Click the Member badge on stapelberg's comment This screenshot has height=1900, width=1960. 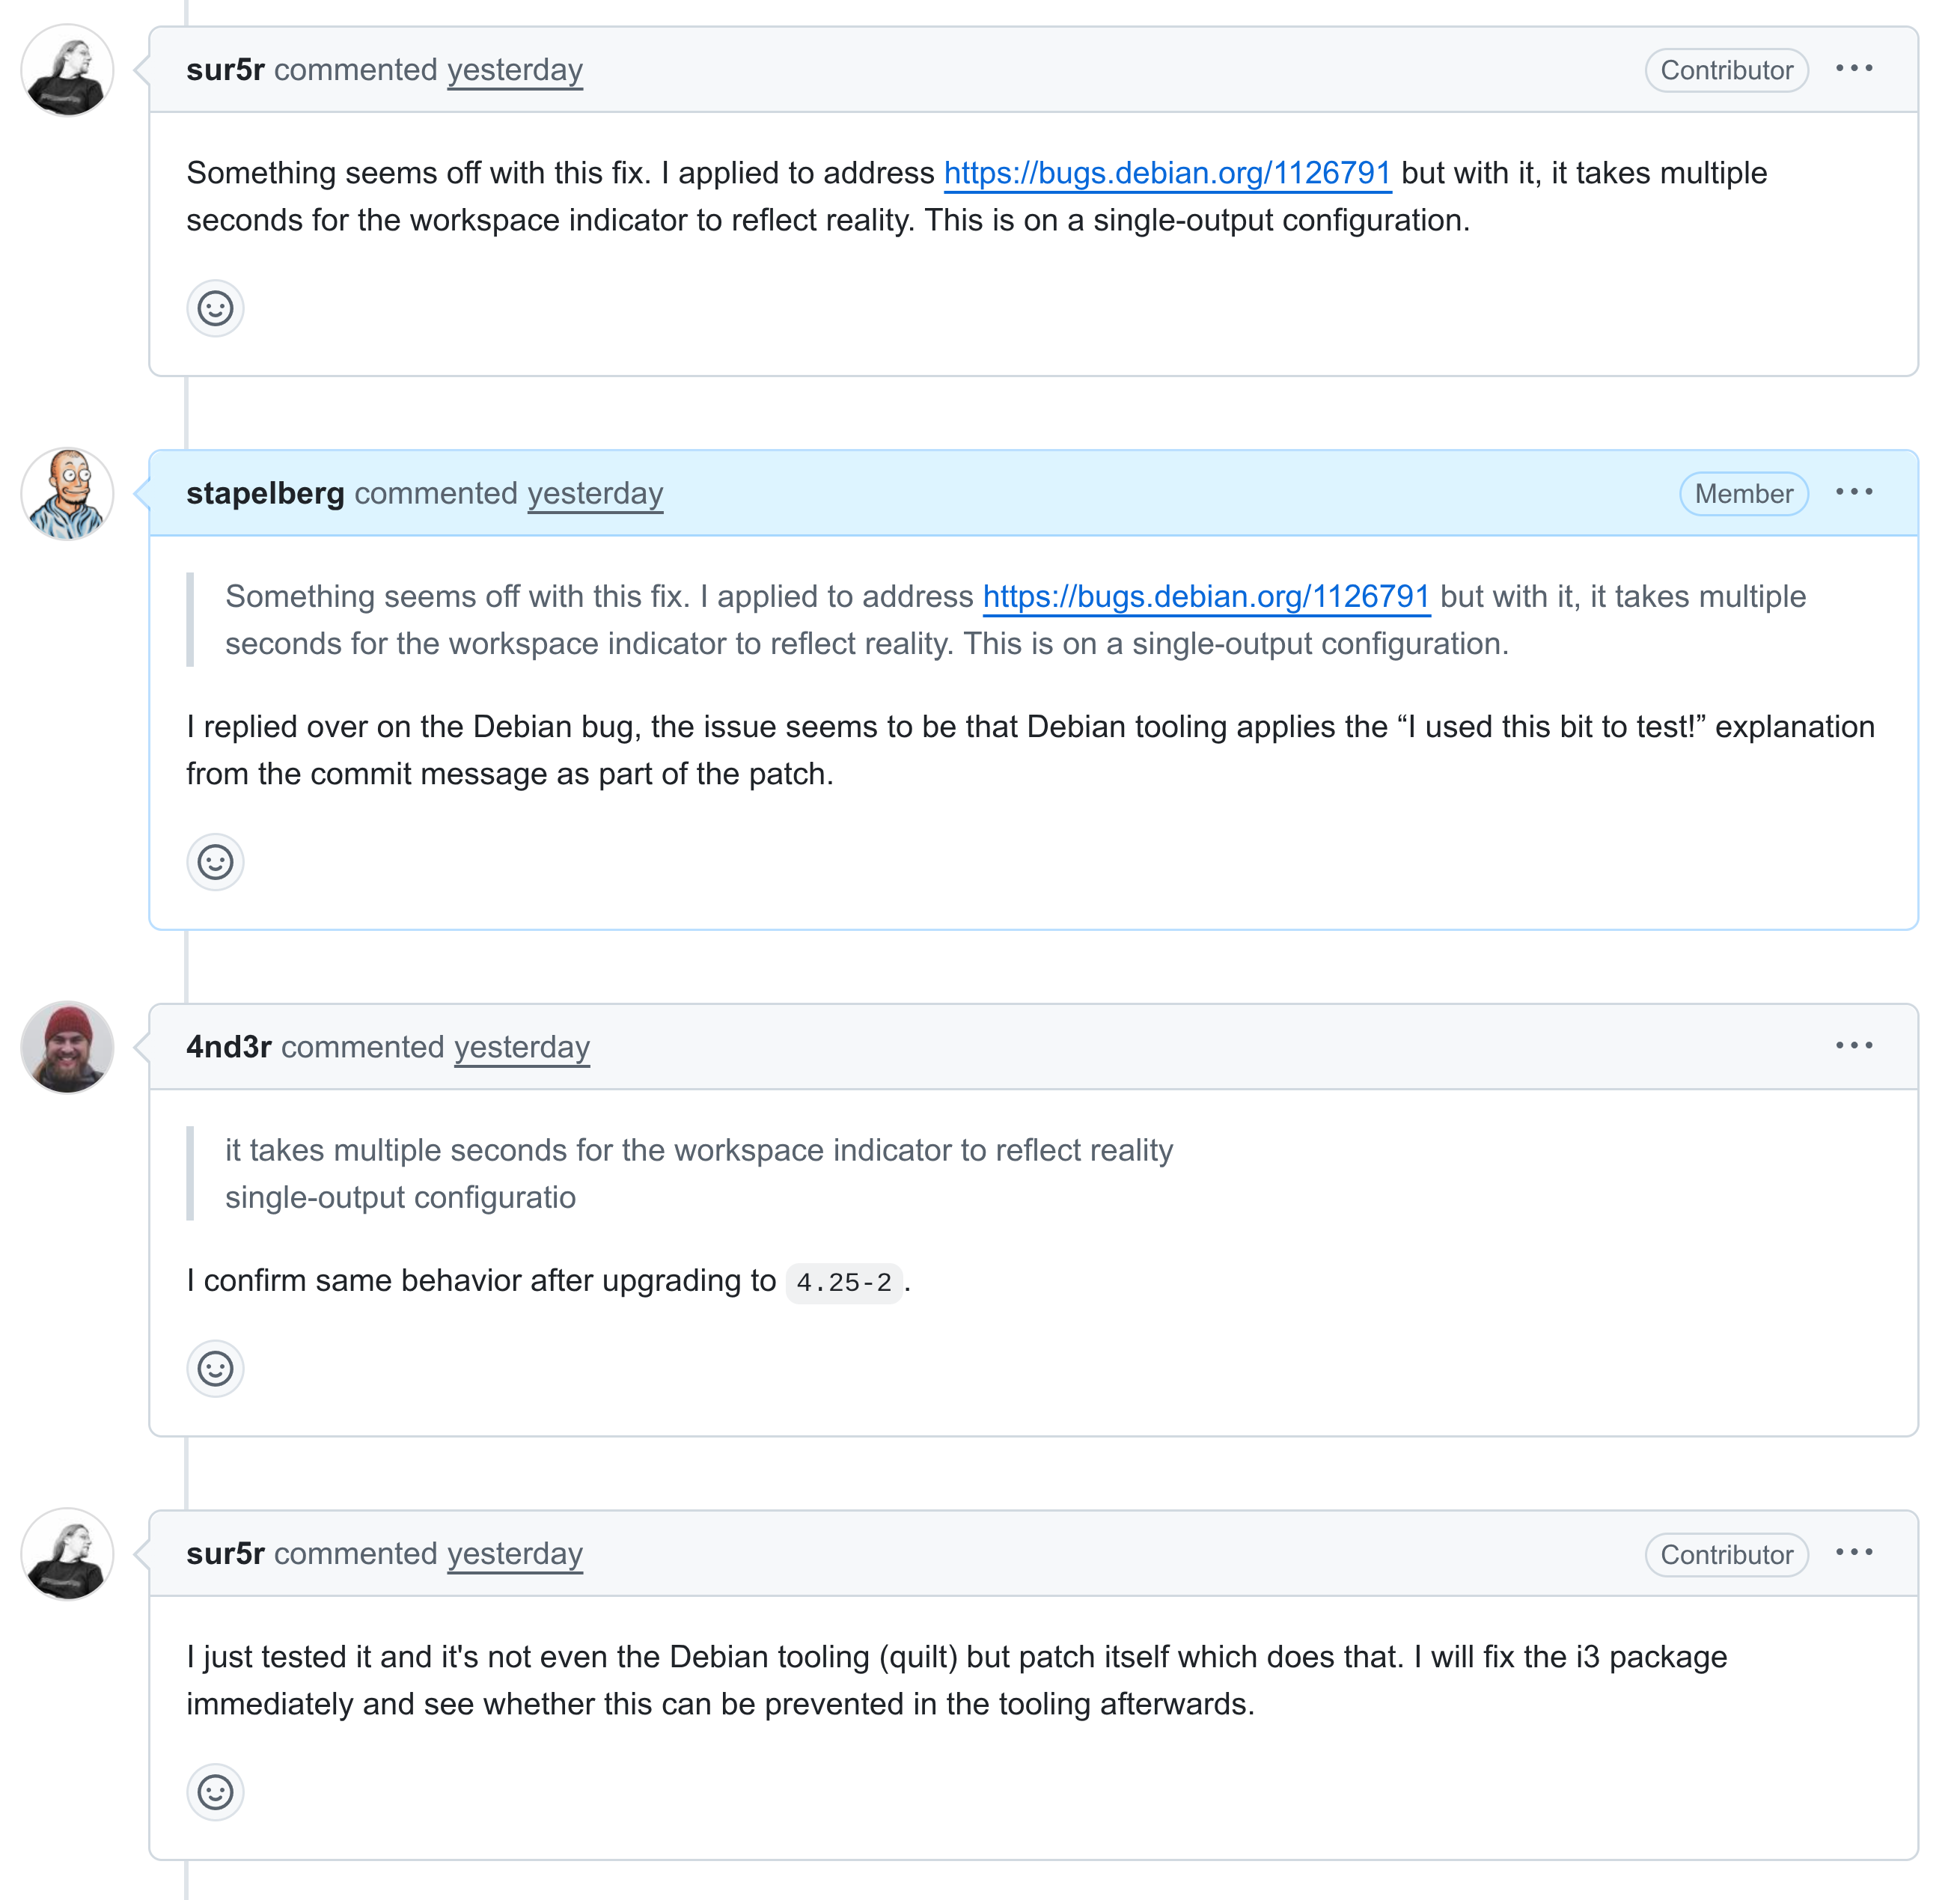tap(1743, 494)
